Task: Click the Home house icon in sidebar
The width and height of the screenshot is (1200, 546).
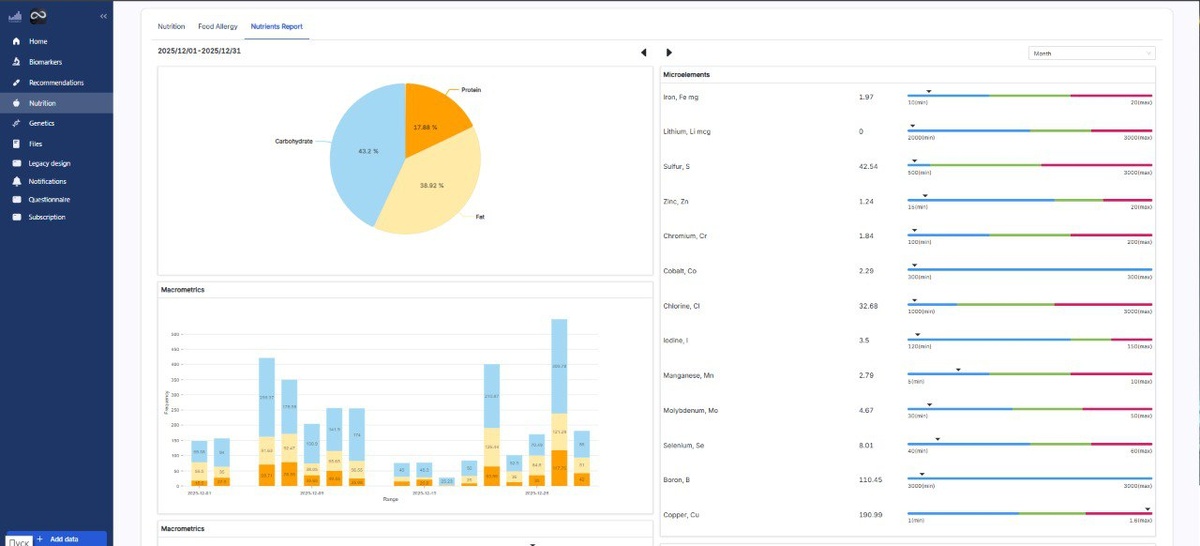Action: [x=16, y=41]
